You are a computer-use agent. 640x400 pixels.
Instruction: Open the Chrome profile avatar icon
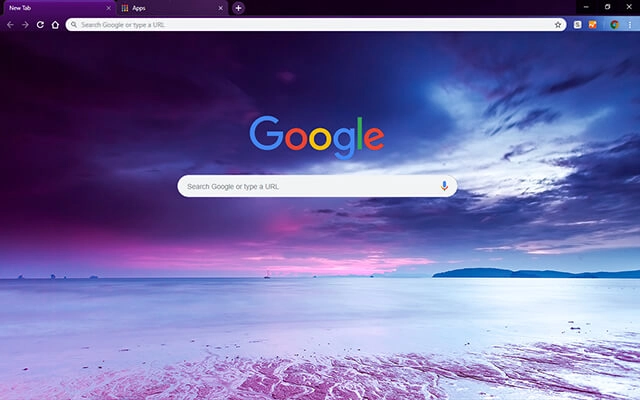615,24
